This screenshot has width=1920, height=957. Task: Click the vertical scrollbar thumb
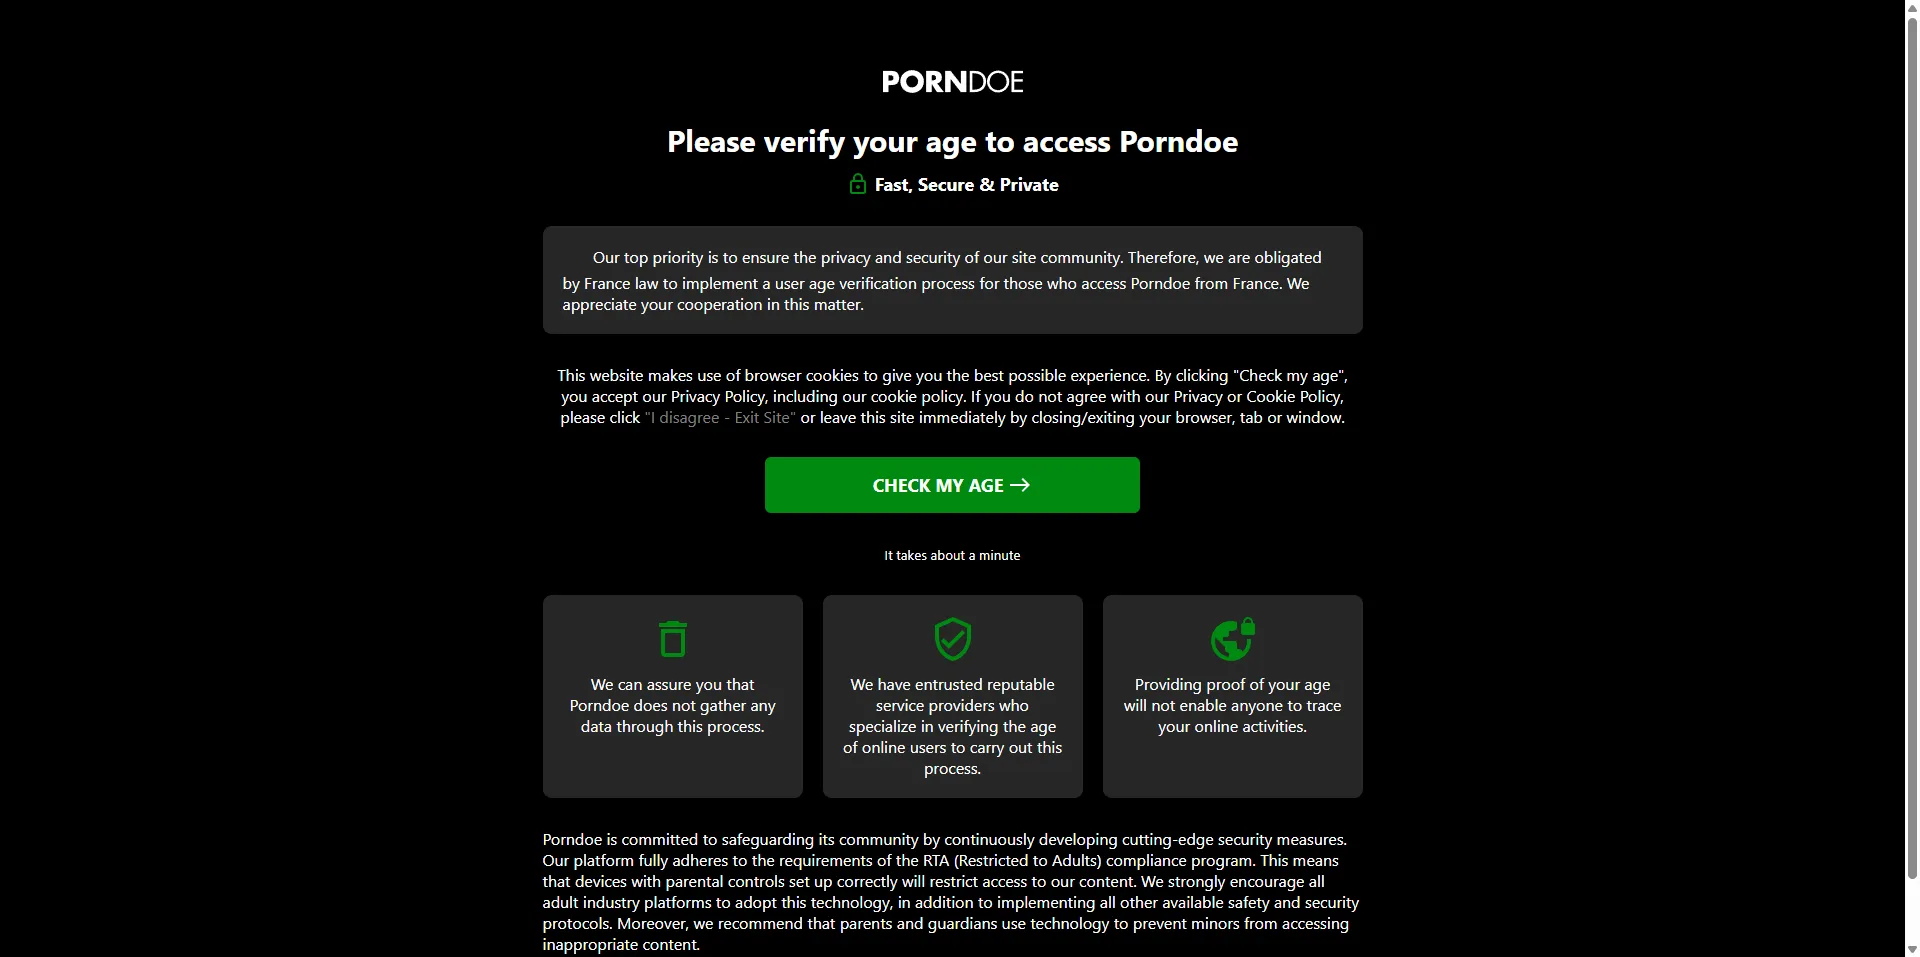tap(1912, 450)
